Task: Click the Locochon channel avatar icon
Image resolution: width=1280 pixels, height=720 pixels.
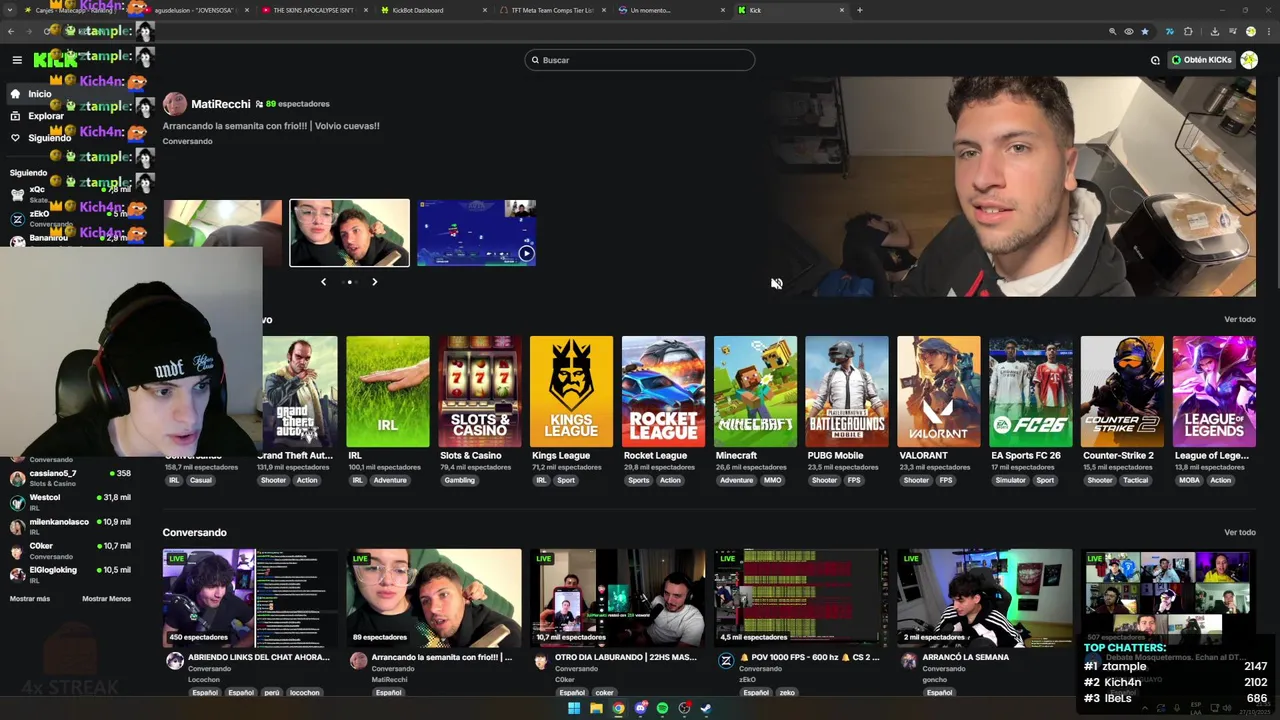Action: coord(175,661)
